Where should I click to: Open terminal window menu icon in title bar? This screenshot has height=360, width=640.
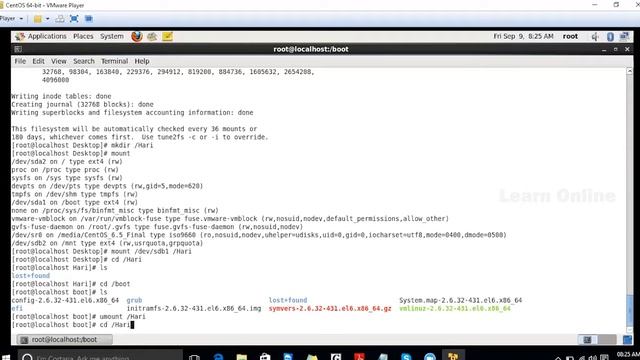point(18,49)
